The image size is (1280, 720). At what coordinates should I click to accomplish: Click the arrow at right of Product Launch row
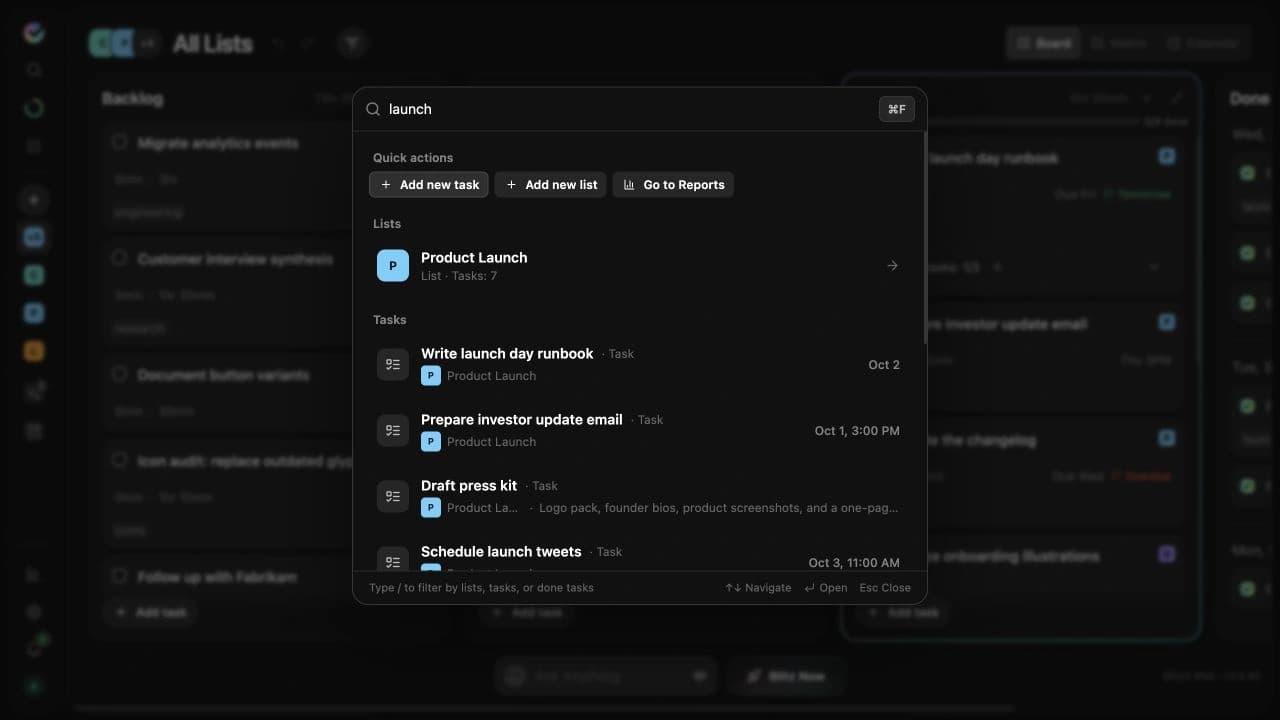coord(892,266)
